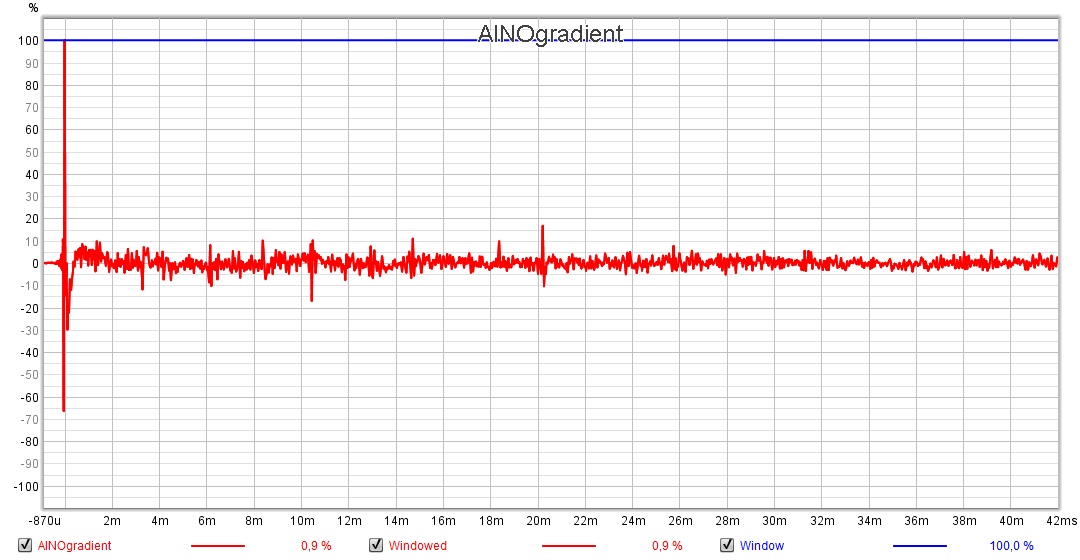Click the -100 percent axis label

(x=26, y=486)
